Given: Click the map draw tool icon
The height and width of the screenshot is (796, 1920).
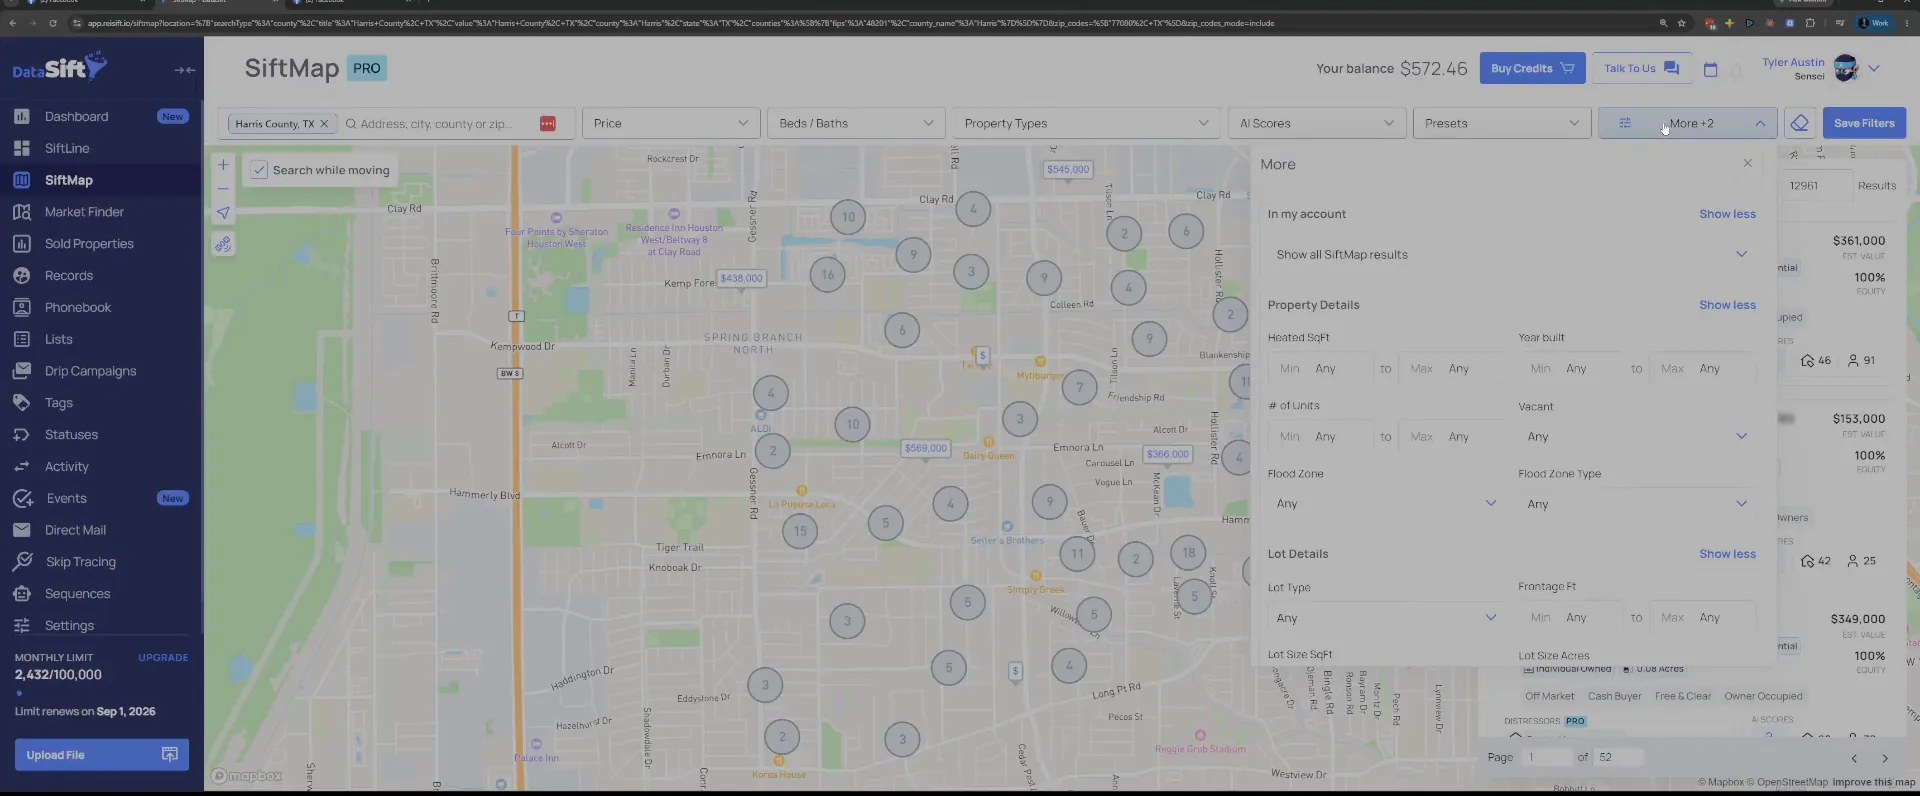Looking at the screenshot, I should 223,244.
